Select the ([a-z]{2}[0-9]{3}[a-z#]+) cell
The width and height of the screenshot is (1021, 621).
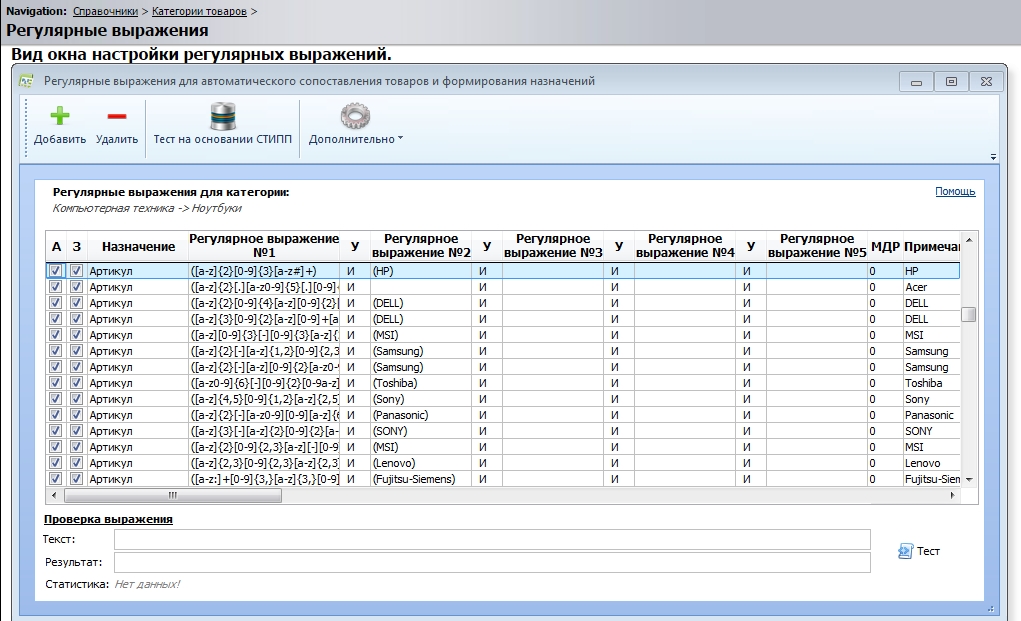pyautogui.click(x=264, y=270)
